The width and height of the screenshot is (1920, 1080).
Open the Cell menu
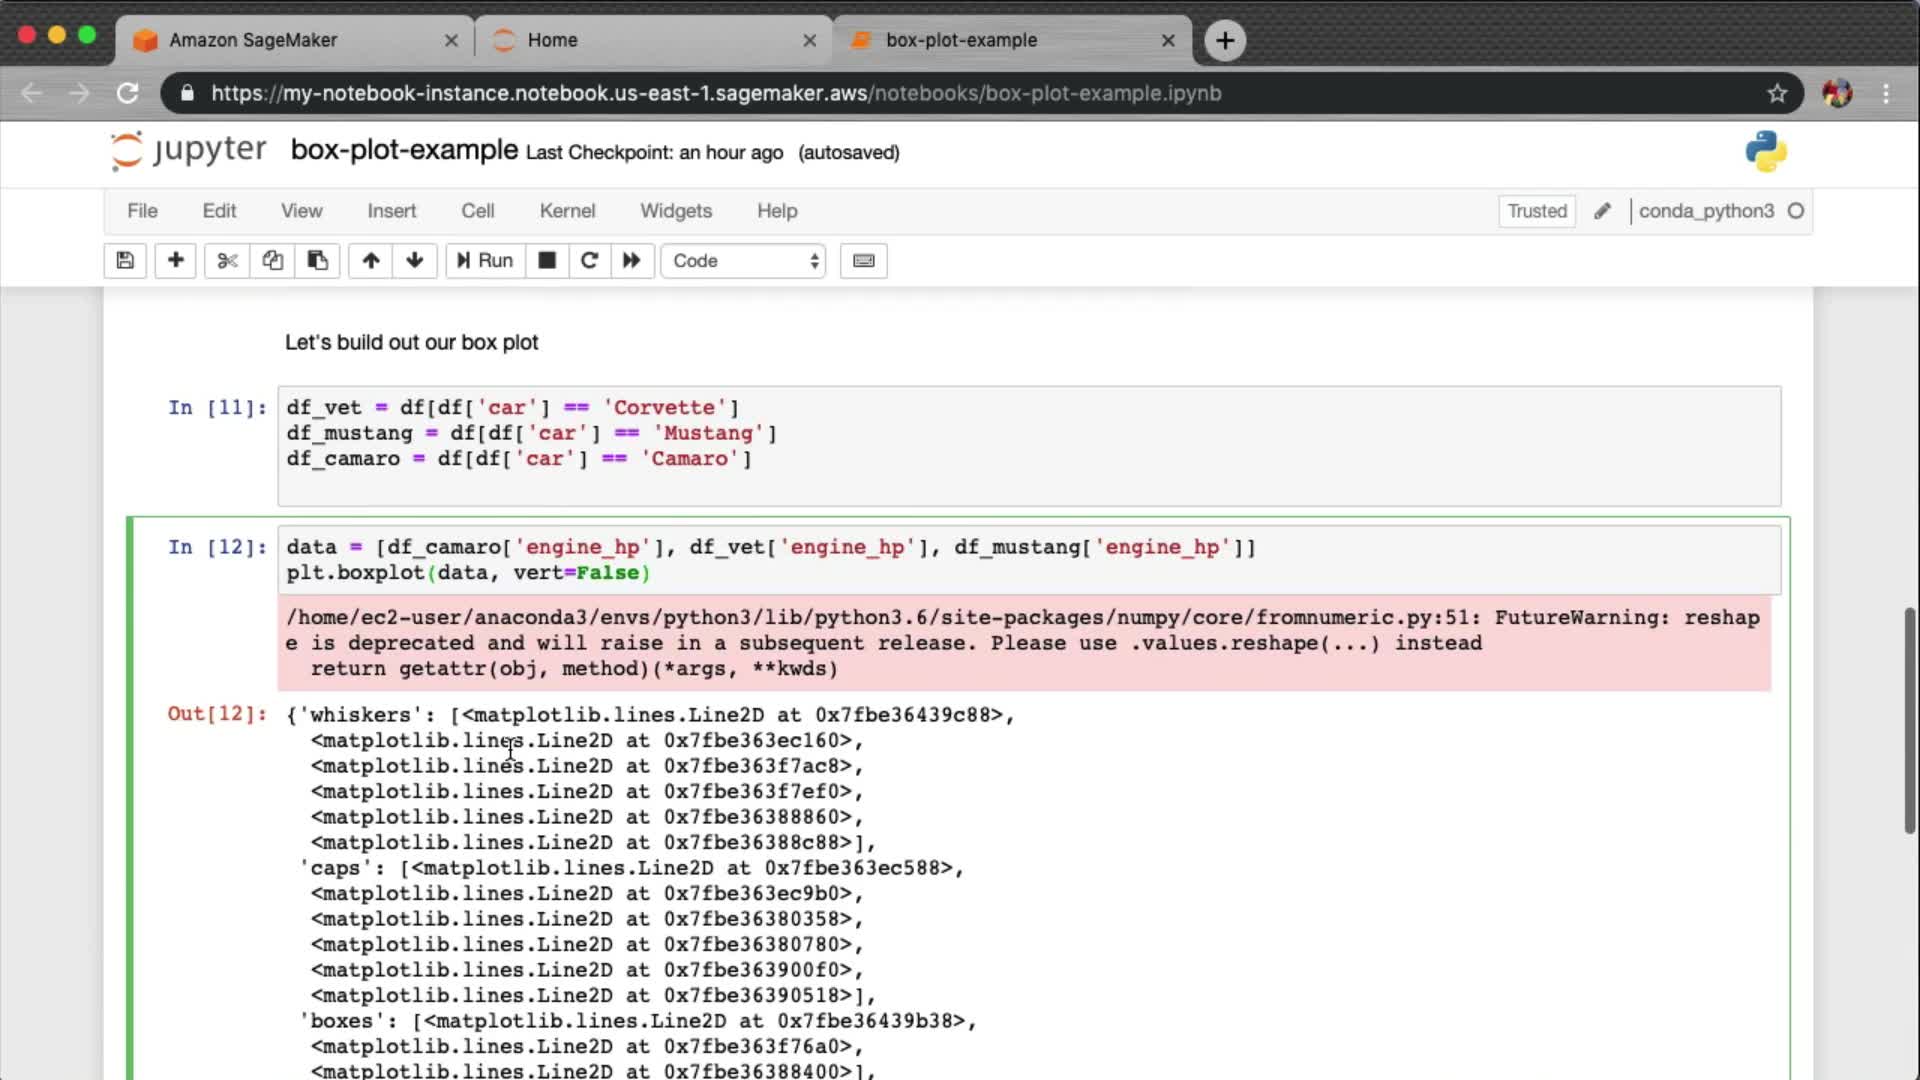[x=477, y=211]
